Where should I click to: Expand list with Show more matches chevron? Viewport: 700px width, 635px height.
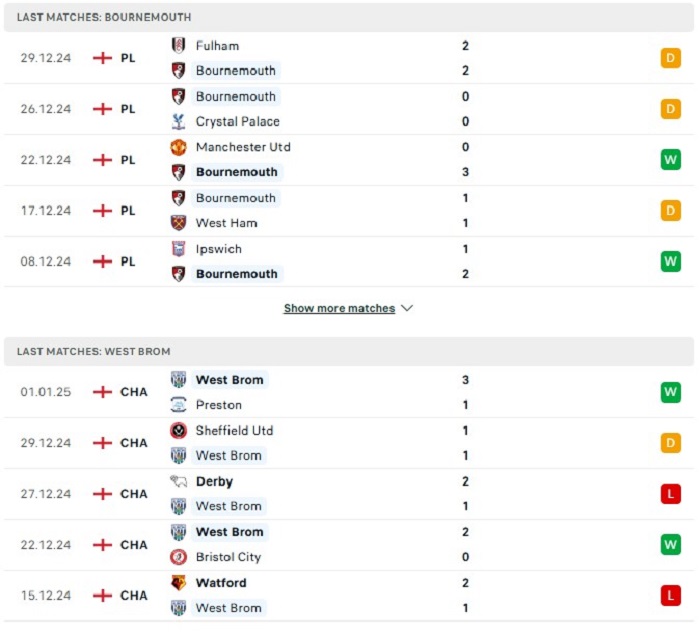click(x=407, y=308)
